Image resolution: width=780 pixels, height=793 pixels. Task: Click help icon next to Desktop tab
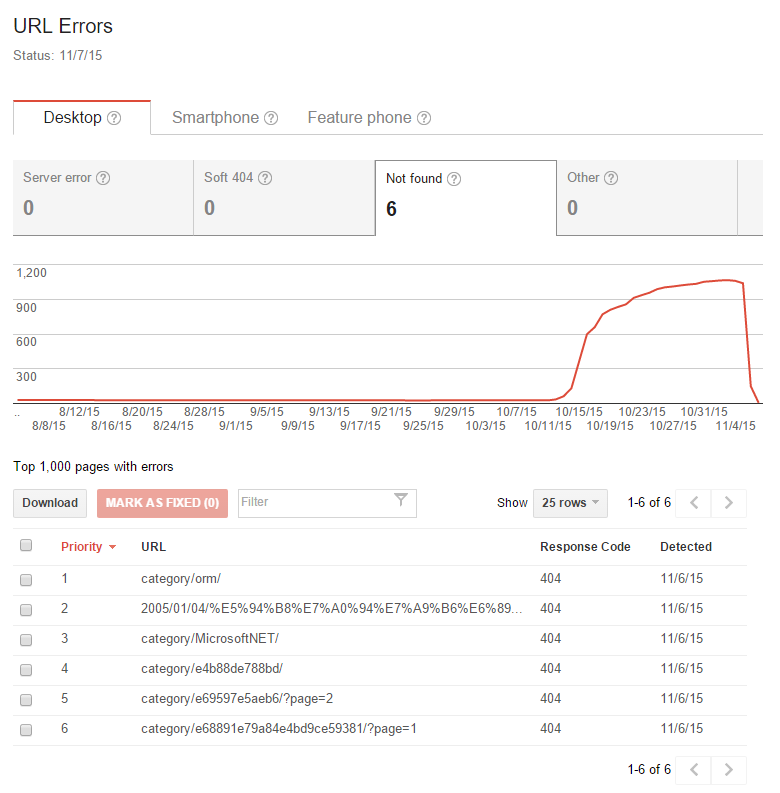click(114, 118)
